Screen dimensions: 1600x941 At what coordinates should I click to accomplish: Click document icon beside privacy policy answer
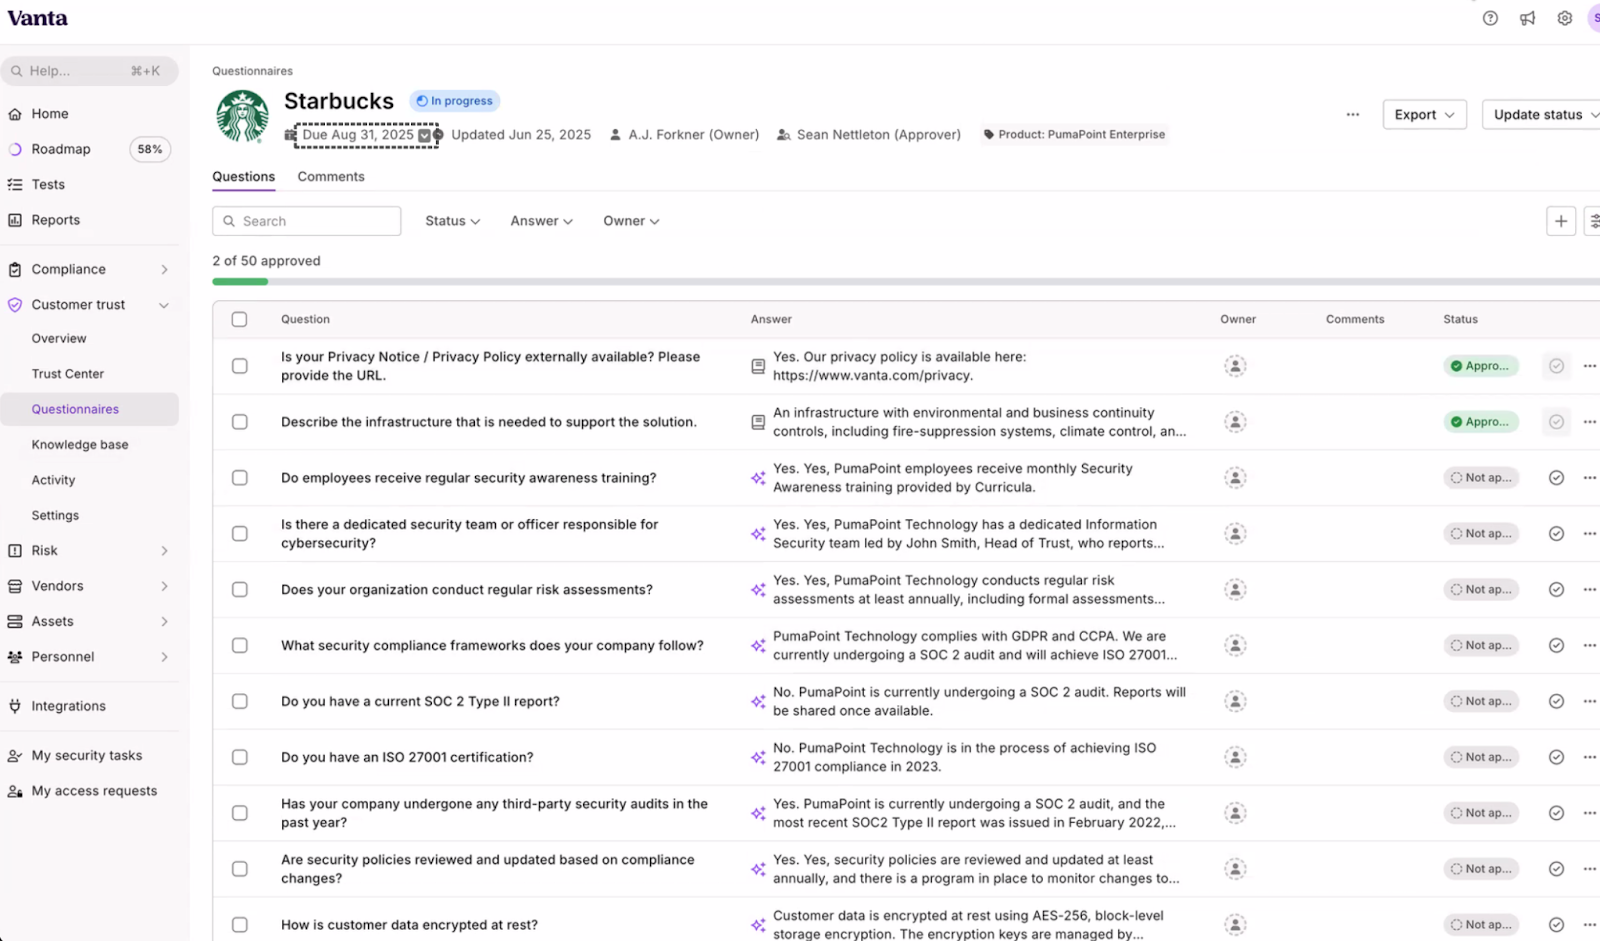[x=758, y=366]
